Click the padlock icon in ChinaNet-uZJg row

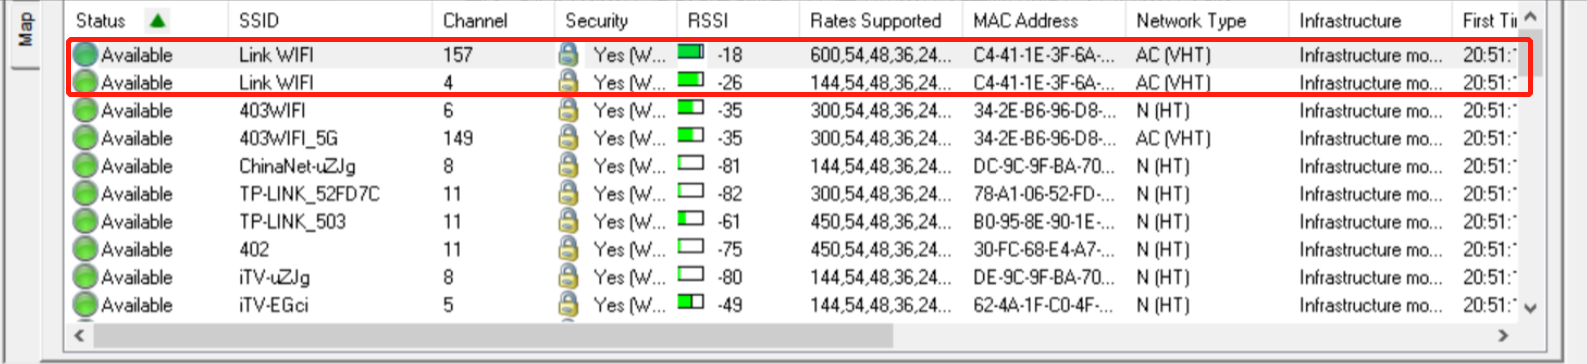point(568,166)
